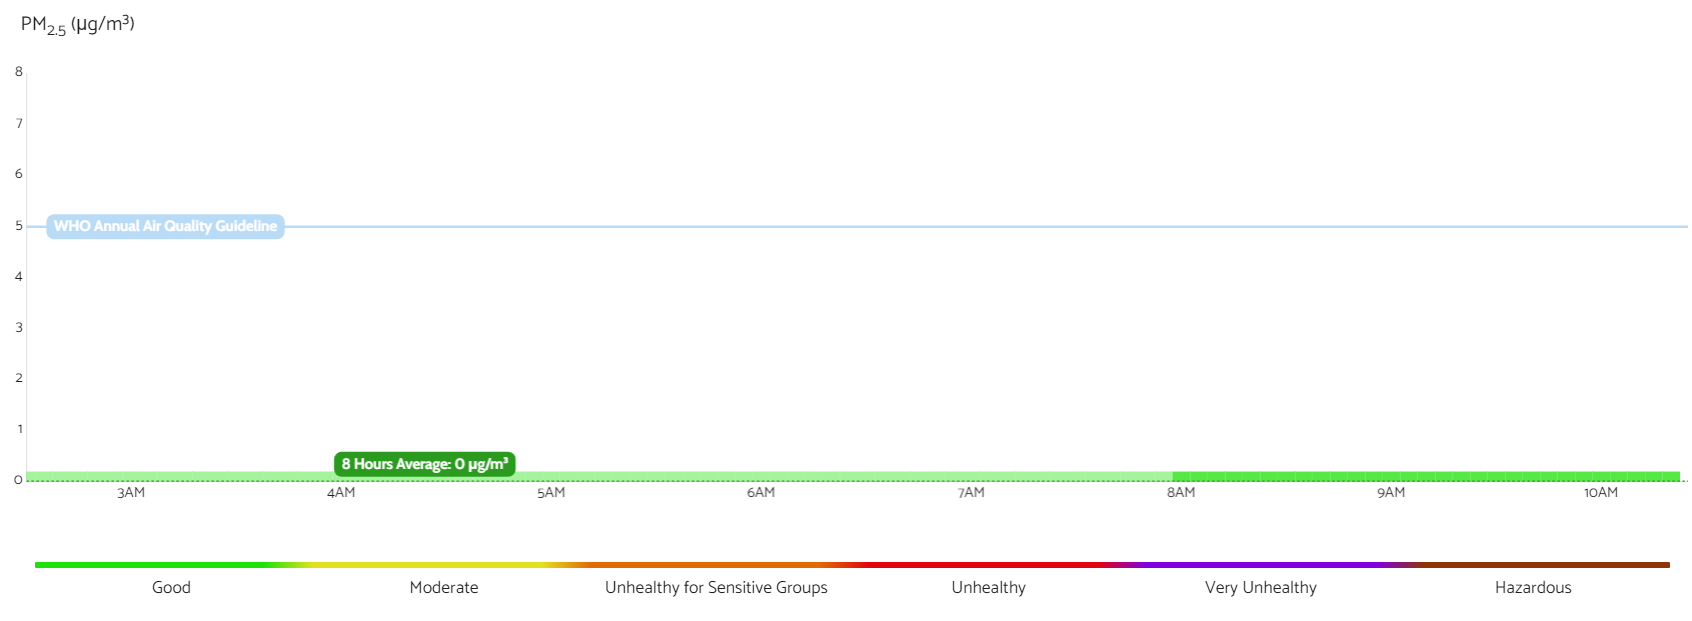Select the 3AM time axis label

(131, 493)
